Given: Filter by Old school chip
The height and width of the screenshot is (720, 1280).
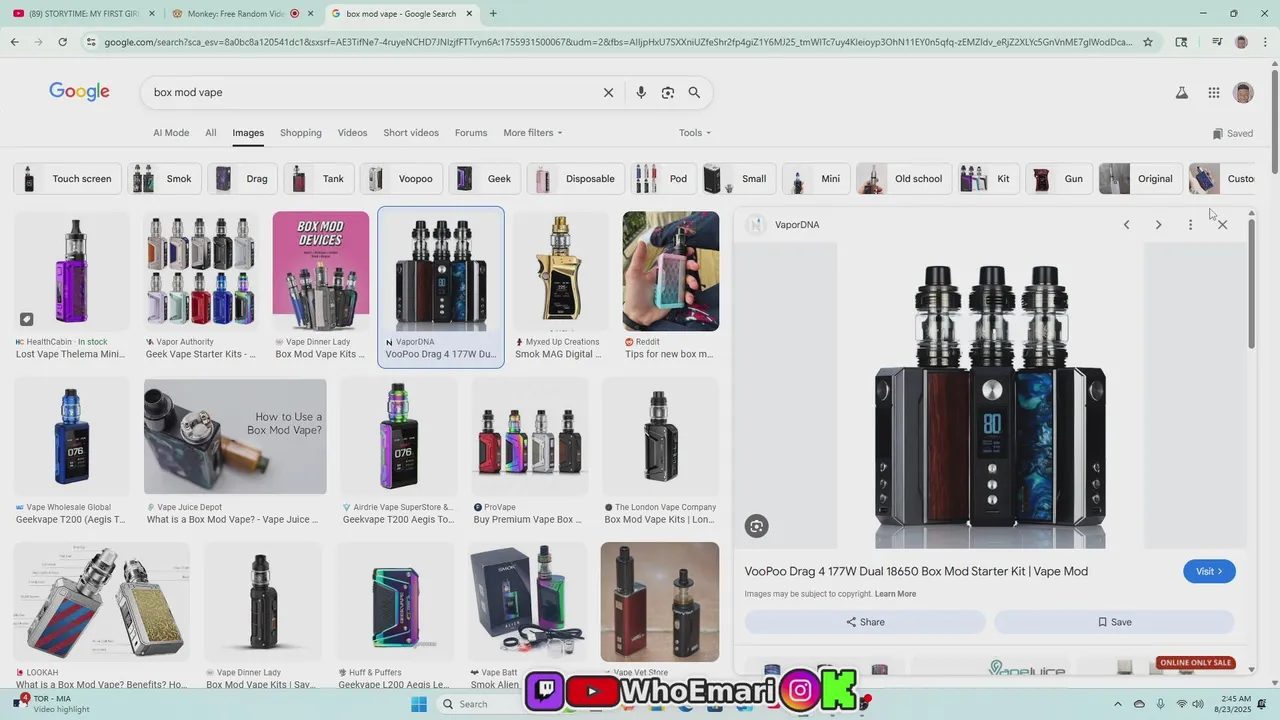Looking at the screenshot, I should pyautogui.click(x=904, y=179).
